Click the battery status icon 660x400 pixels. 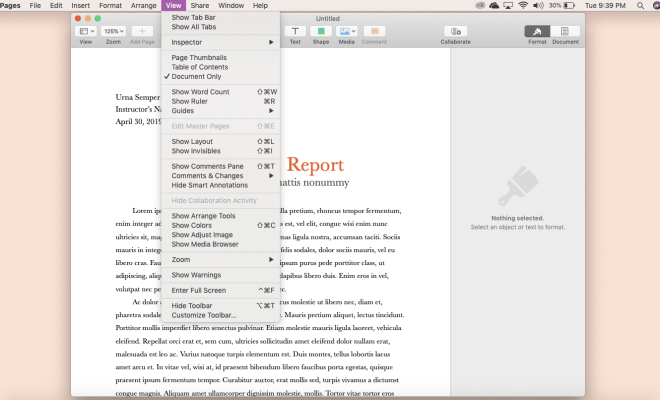pos(569,5)
